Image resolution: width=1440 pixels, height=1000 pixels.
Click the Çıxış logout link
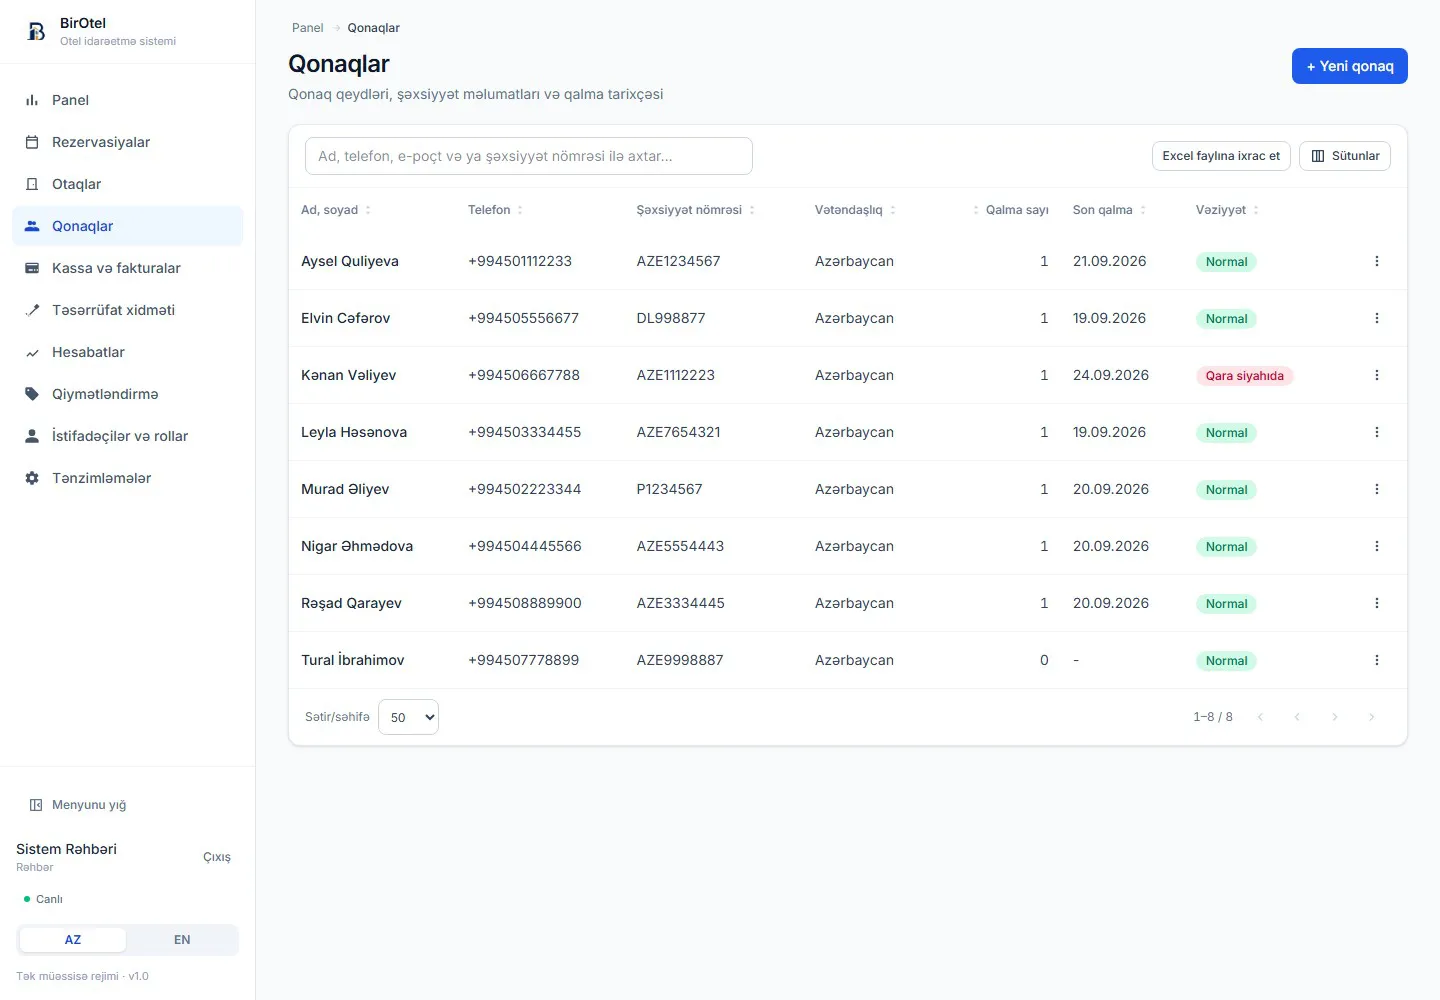tap(217, 857)
